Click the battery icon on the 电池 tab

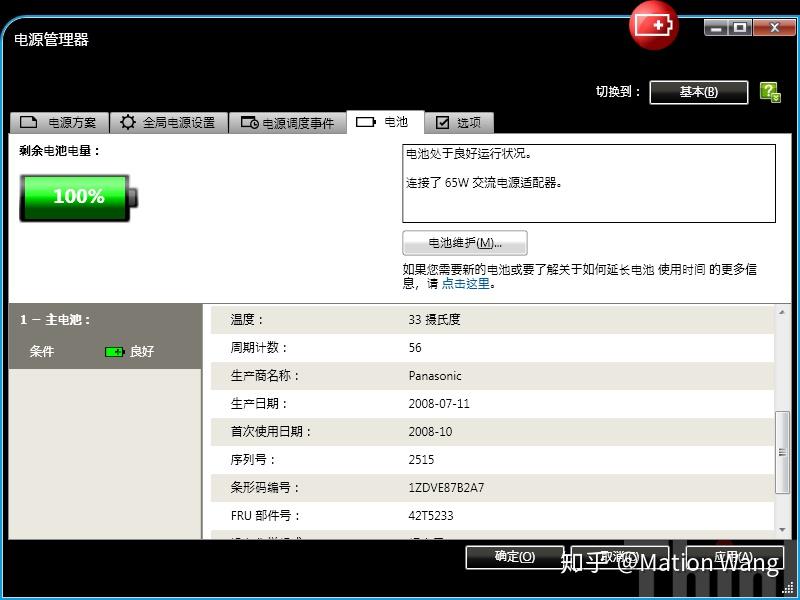pos(364,122)
